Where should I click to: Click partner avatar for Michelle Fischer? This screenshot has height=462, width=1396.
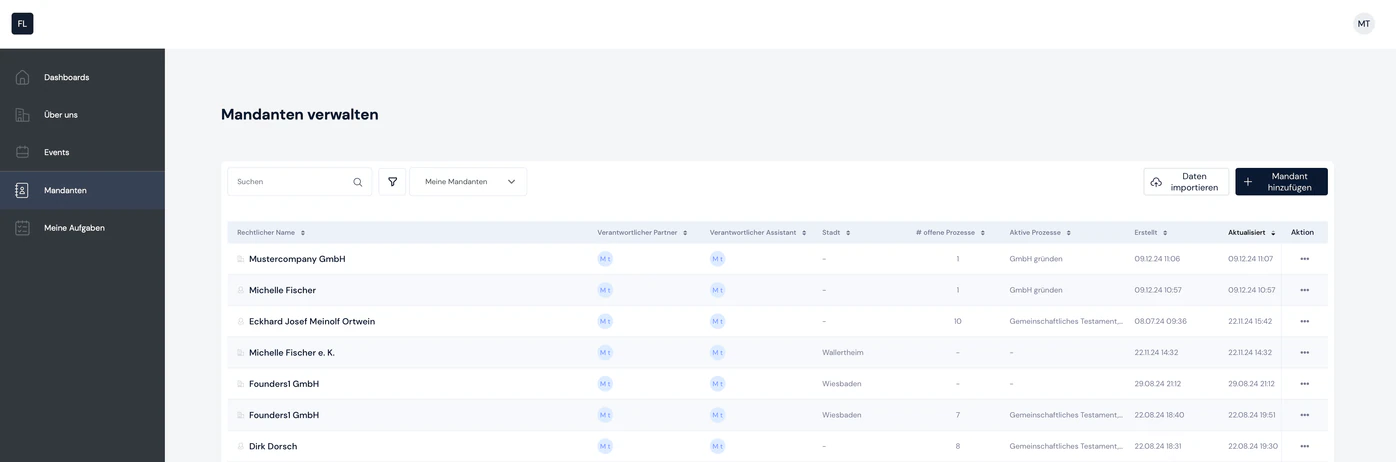(605, 290)
